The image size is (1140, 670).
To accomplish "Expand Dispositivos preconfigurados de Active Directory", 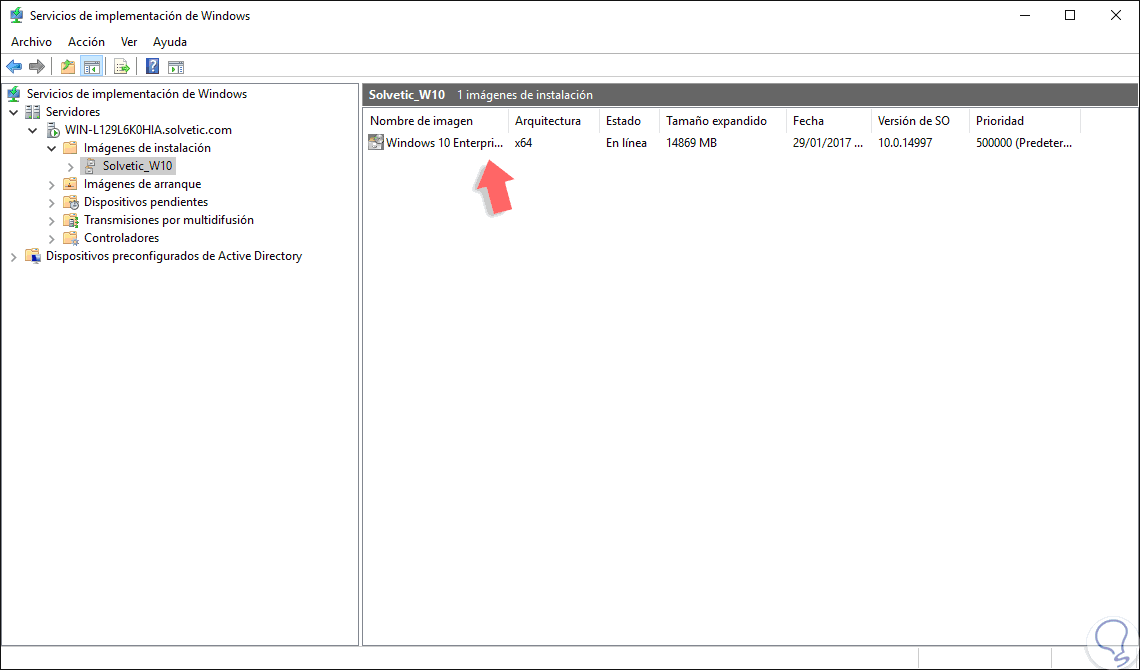I will [14, 257].
